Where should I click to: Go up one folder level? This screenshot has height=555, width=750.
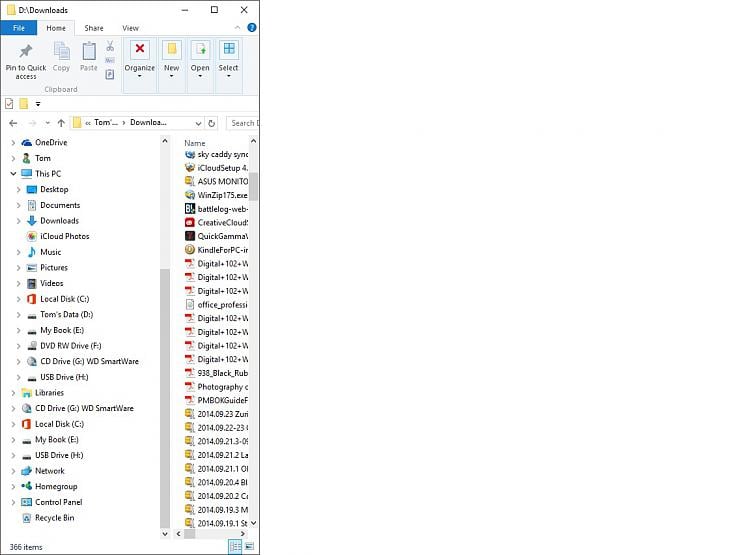(x=61, y=123)
